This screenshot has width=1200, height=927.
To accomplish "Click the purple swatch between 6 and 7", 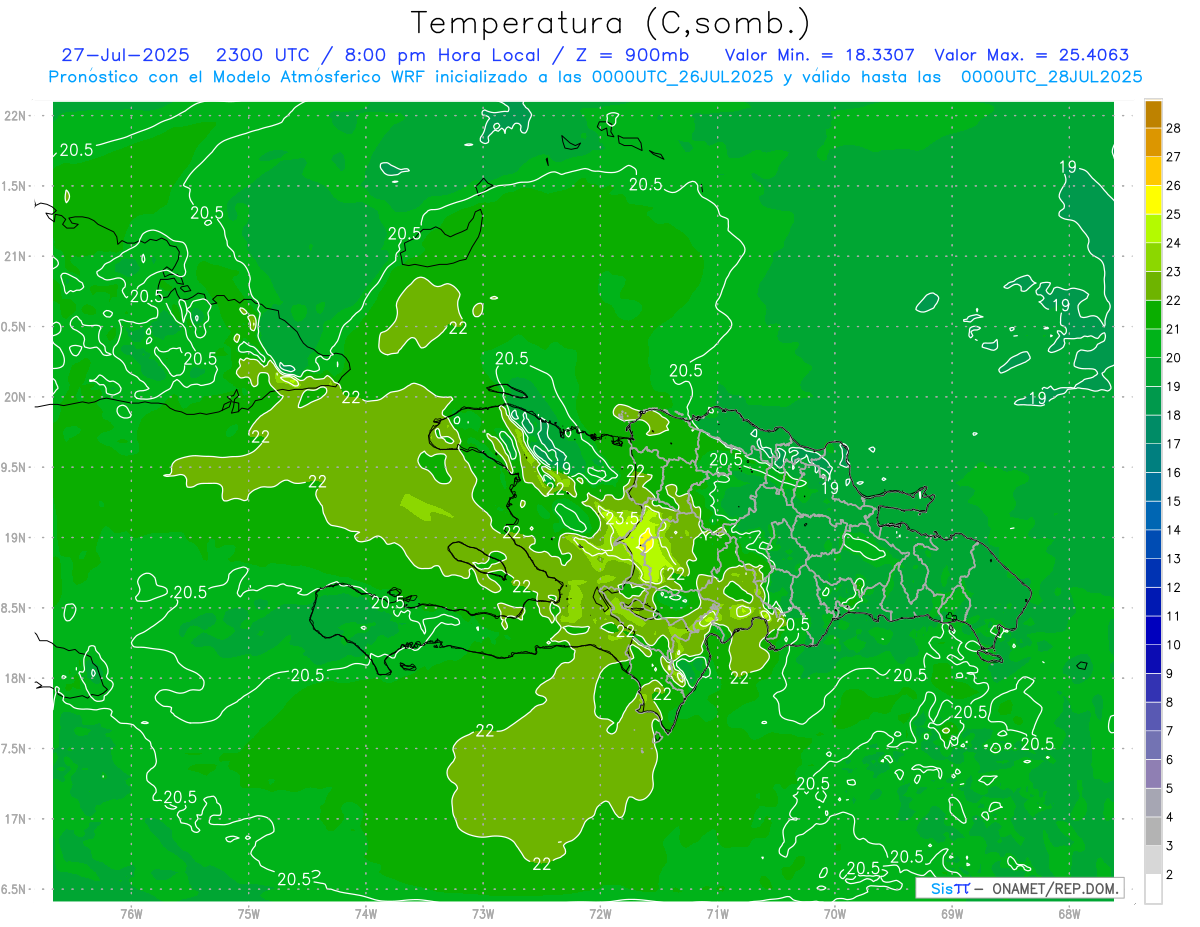I will click(x=1153, y=745).
